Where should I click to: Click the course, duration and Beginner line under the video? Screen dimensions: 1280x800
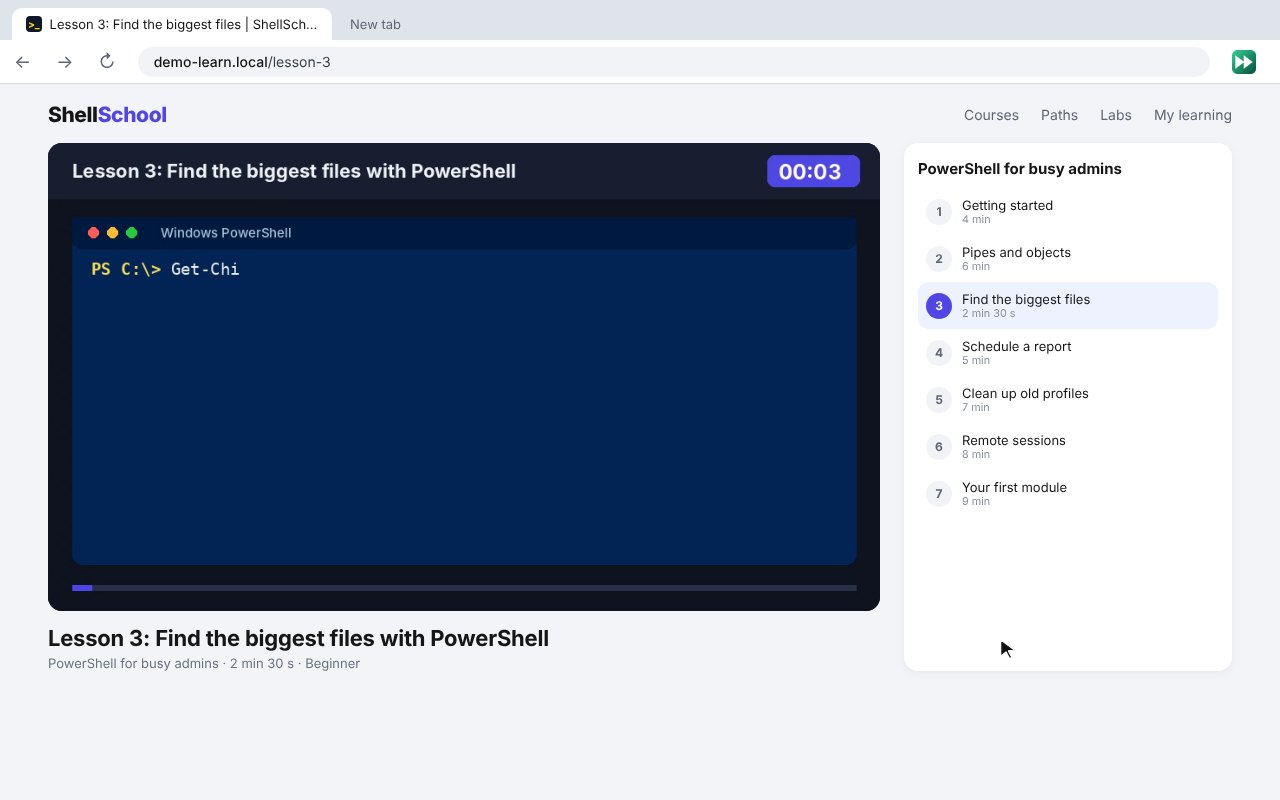point(204,663)
